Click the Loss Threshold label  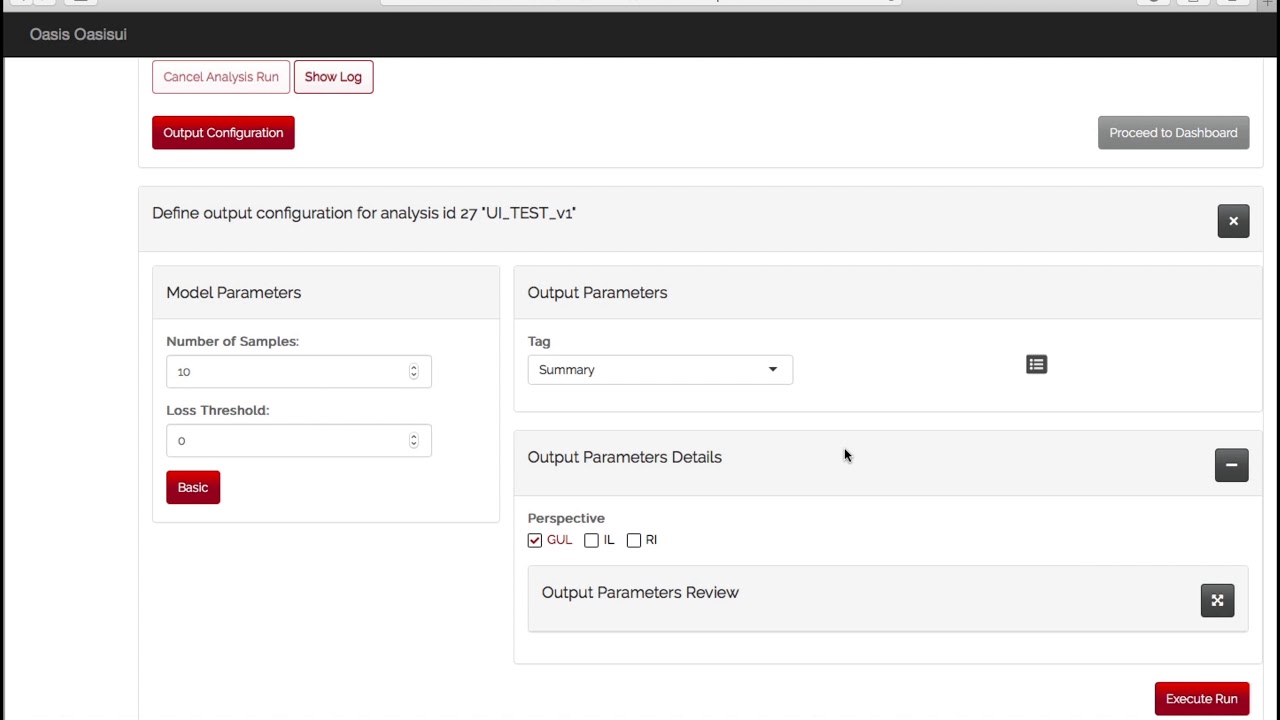click(217, 410)
